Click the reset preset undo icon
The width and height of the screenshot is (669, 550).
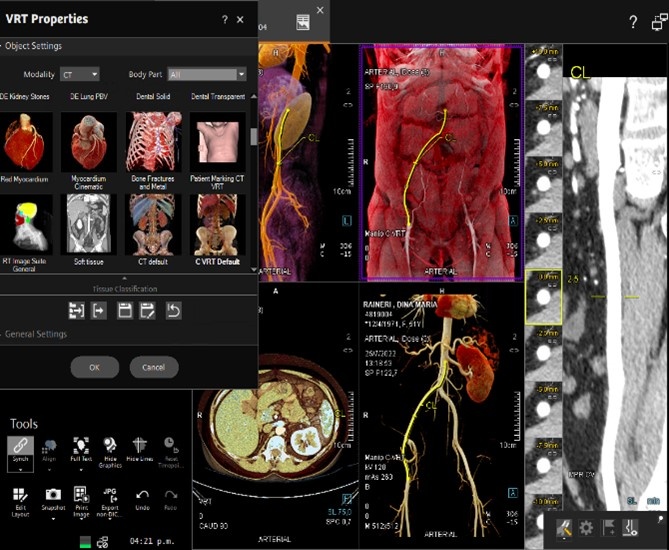[x=173, y=311]
